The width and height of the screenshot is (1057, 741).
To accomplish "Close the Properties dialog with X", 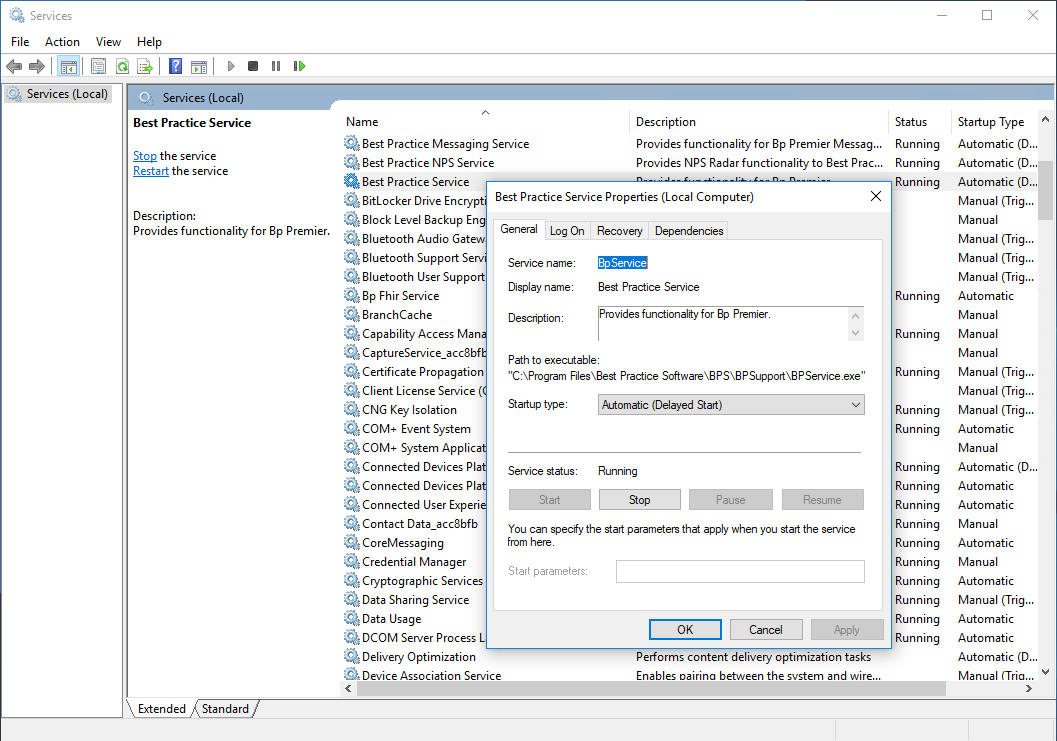I will point(876,196).
